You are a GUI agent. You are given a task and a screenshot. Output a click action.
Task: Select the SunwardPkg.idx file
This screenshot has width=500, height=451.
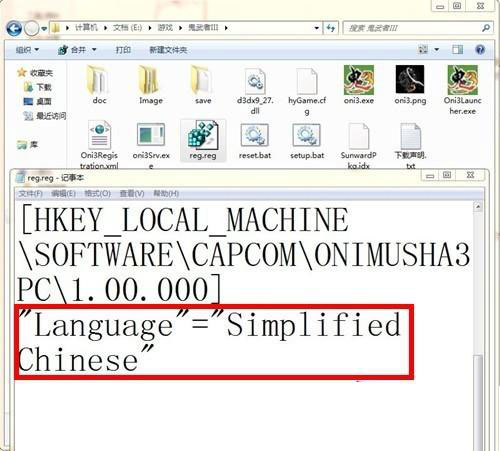click(359, 145)
